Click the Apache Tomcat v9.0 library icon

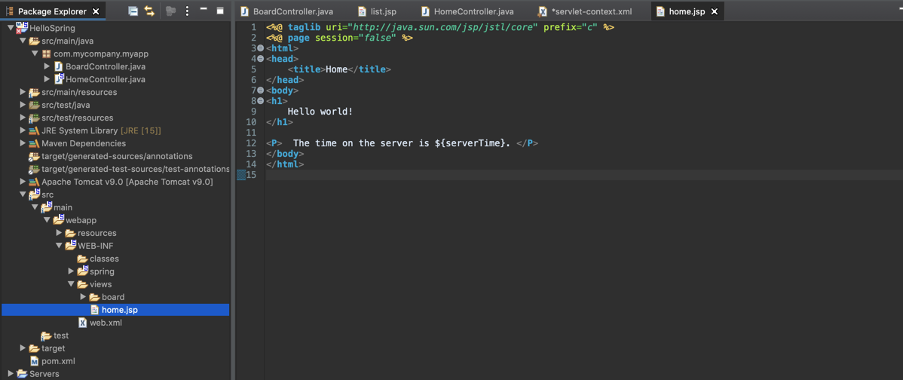33,182
